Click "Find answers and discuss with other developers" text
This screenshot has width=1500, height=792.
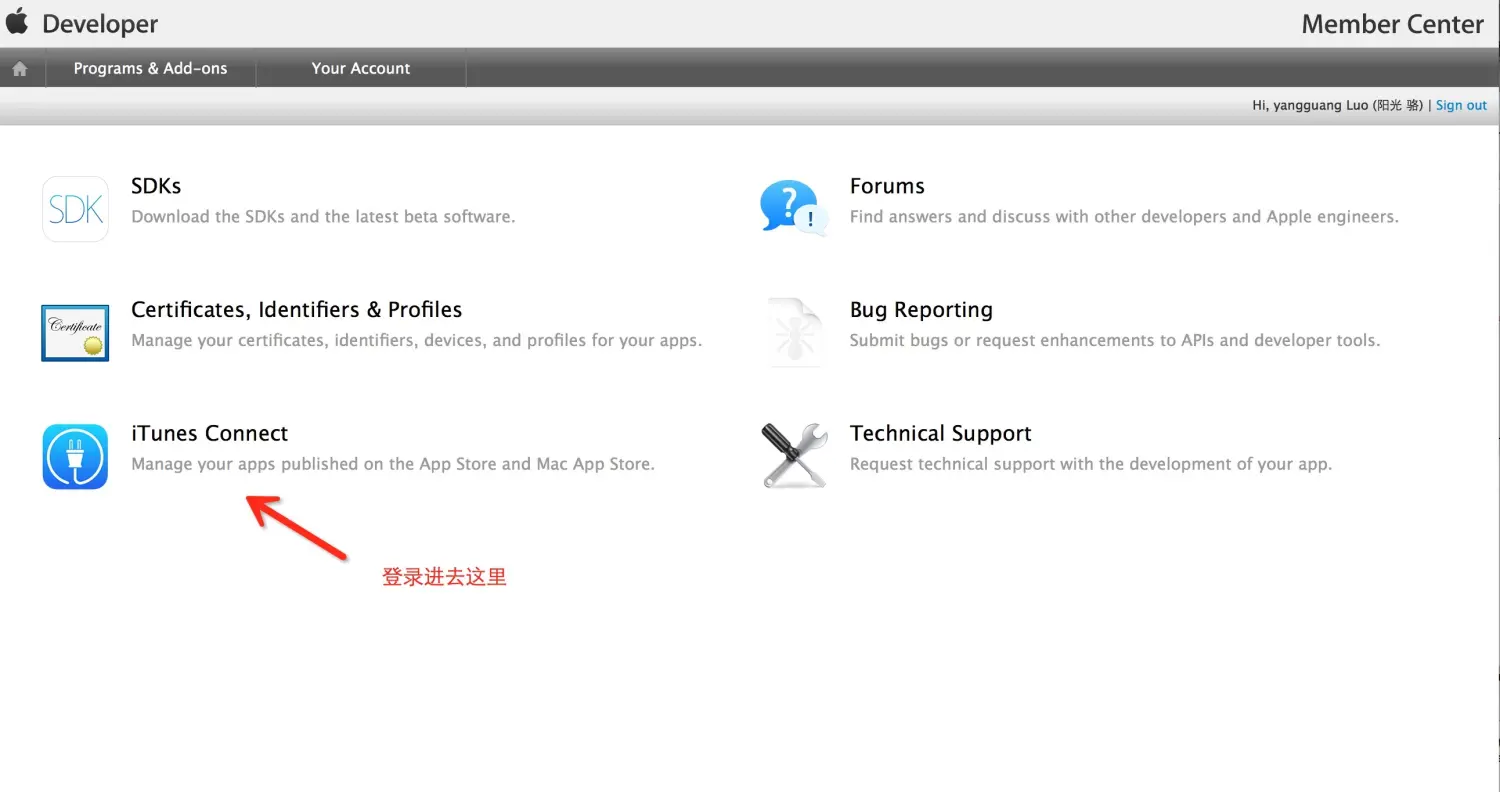[x=1124, y=216]
